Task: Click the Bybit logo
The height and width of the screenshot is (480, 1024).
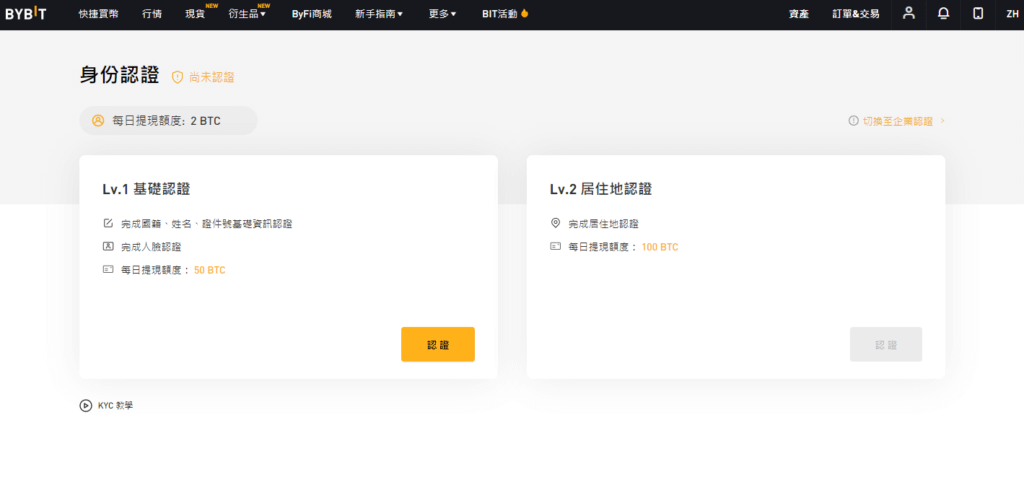Action: (26, 14)
